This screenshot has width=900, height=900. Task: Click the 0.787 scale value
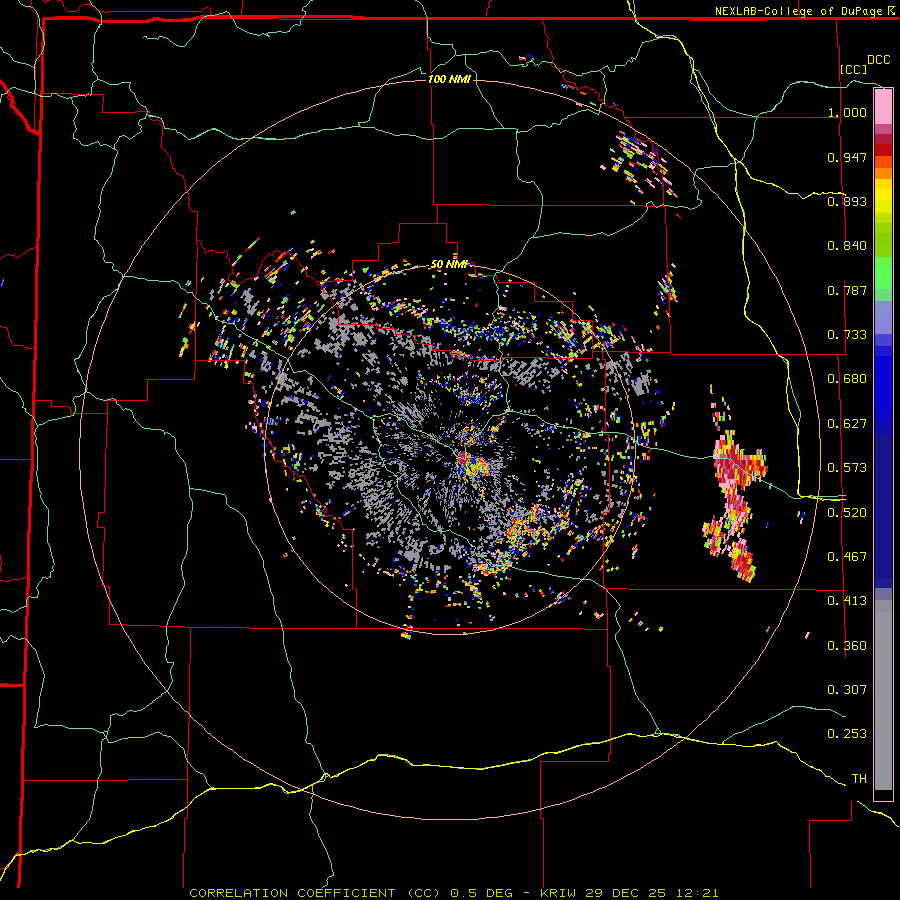[x=847, y=290]
